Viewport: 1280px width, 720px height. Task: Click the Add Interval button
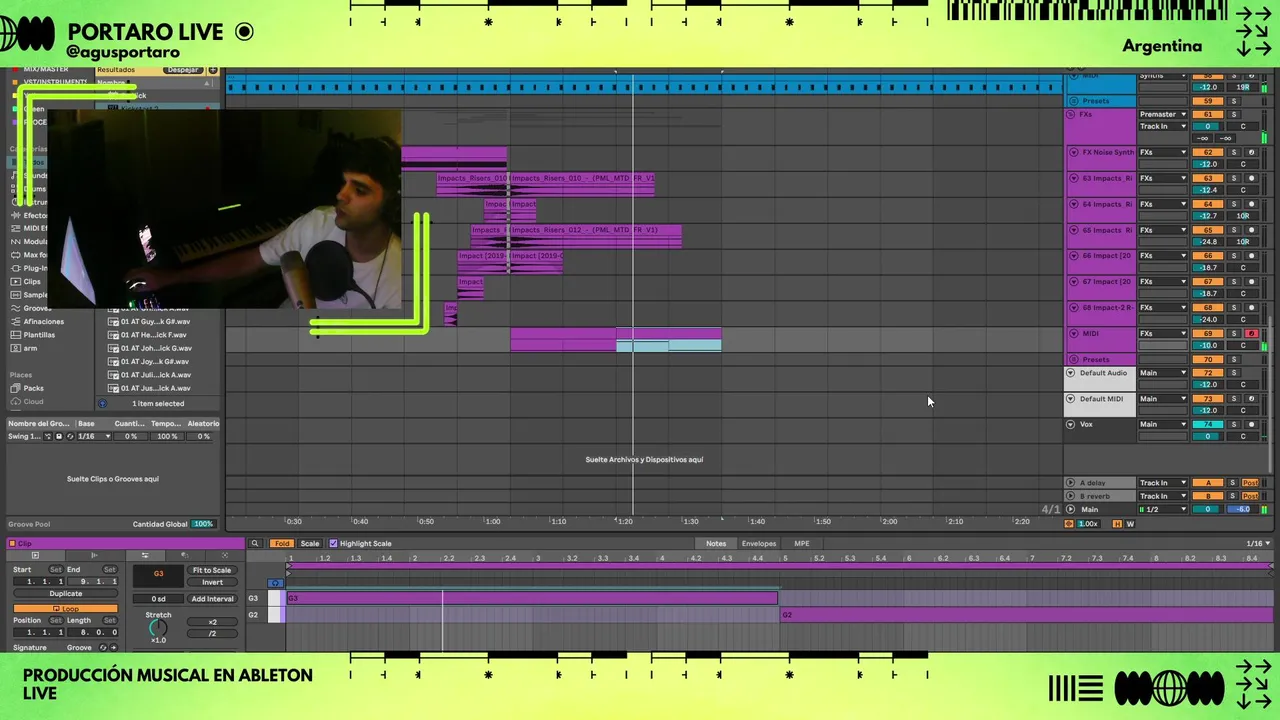click(212, 599)
